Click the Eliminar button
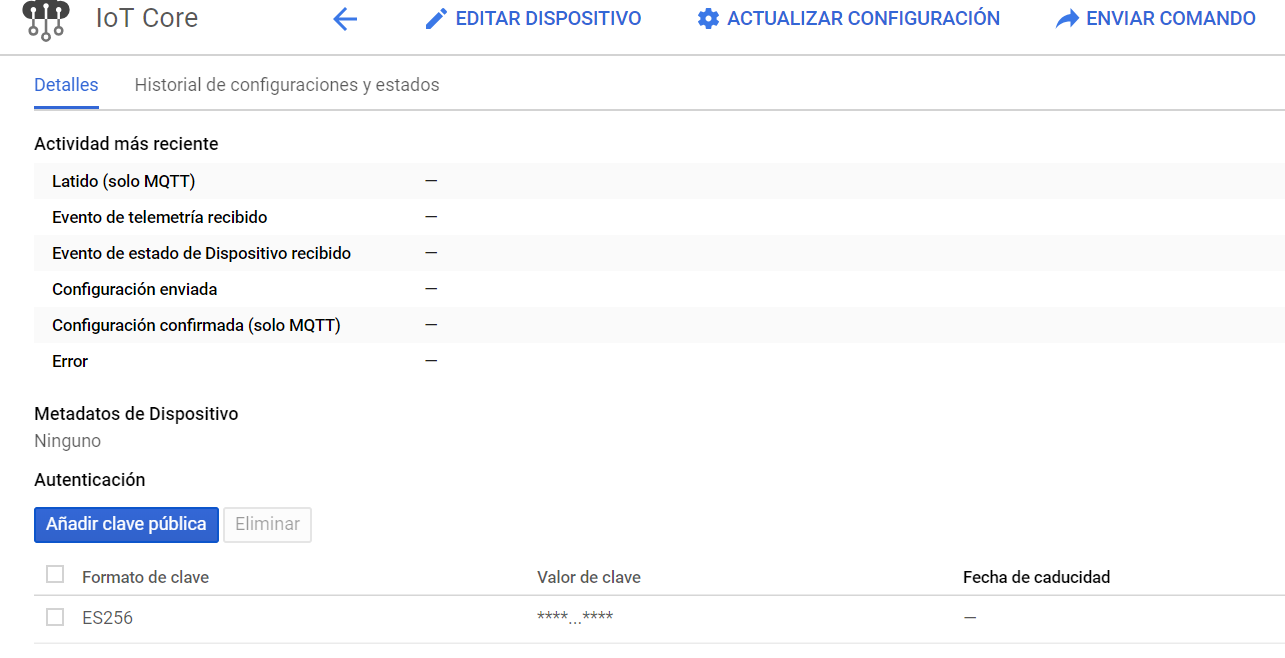 coord(267,524)
